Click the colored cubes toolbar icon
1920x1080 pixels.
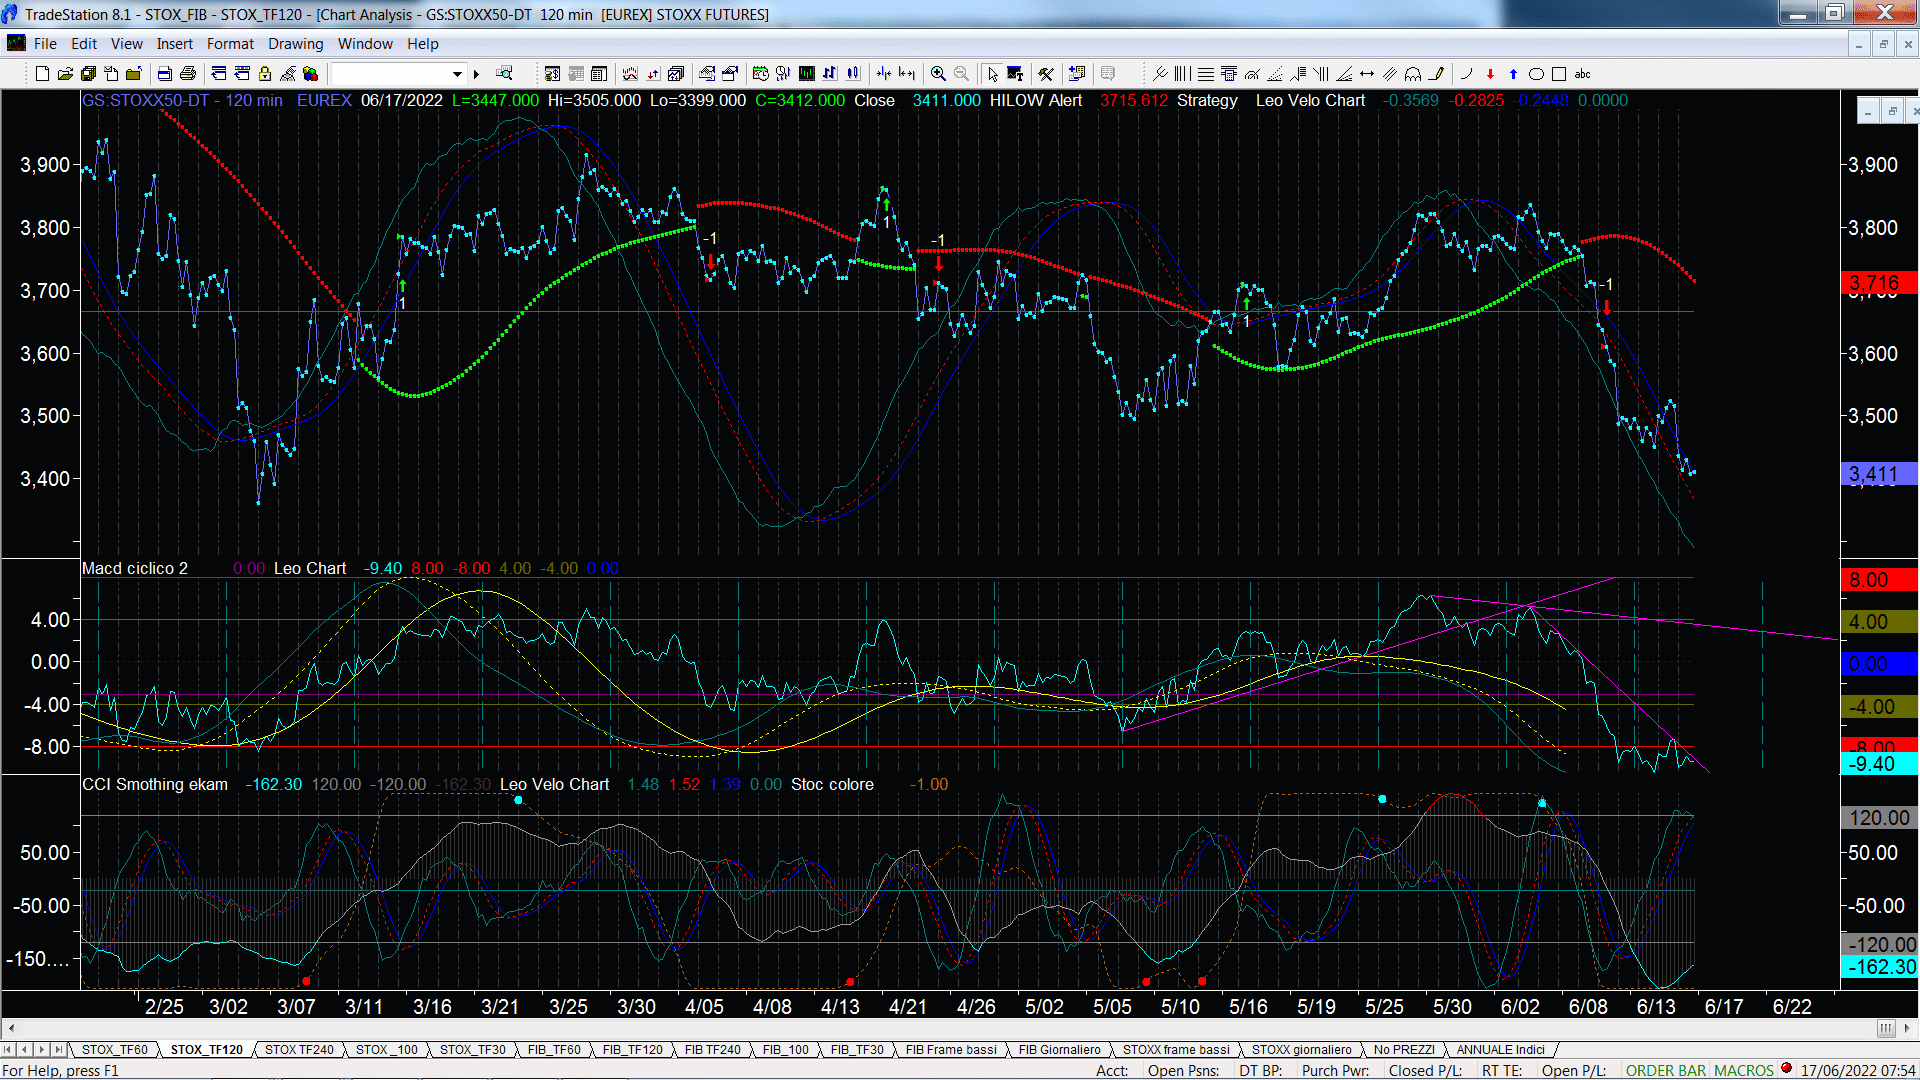coord(311,74)
